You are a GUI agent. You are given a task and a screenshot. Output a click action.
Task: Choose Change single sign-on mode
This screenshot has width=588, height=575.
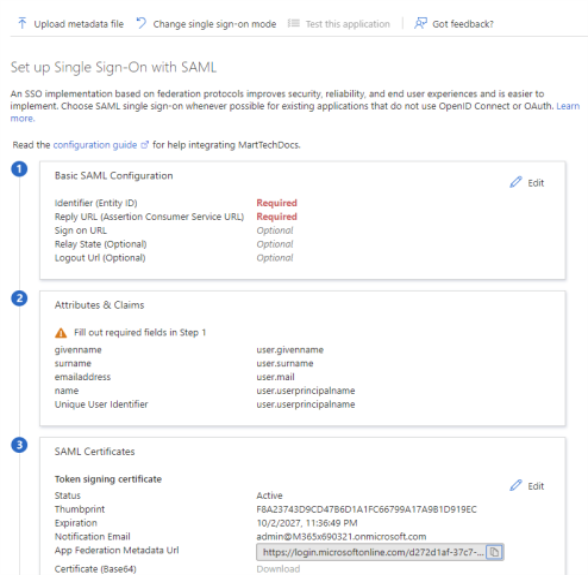pos(206,24)
